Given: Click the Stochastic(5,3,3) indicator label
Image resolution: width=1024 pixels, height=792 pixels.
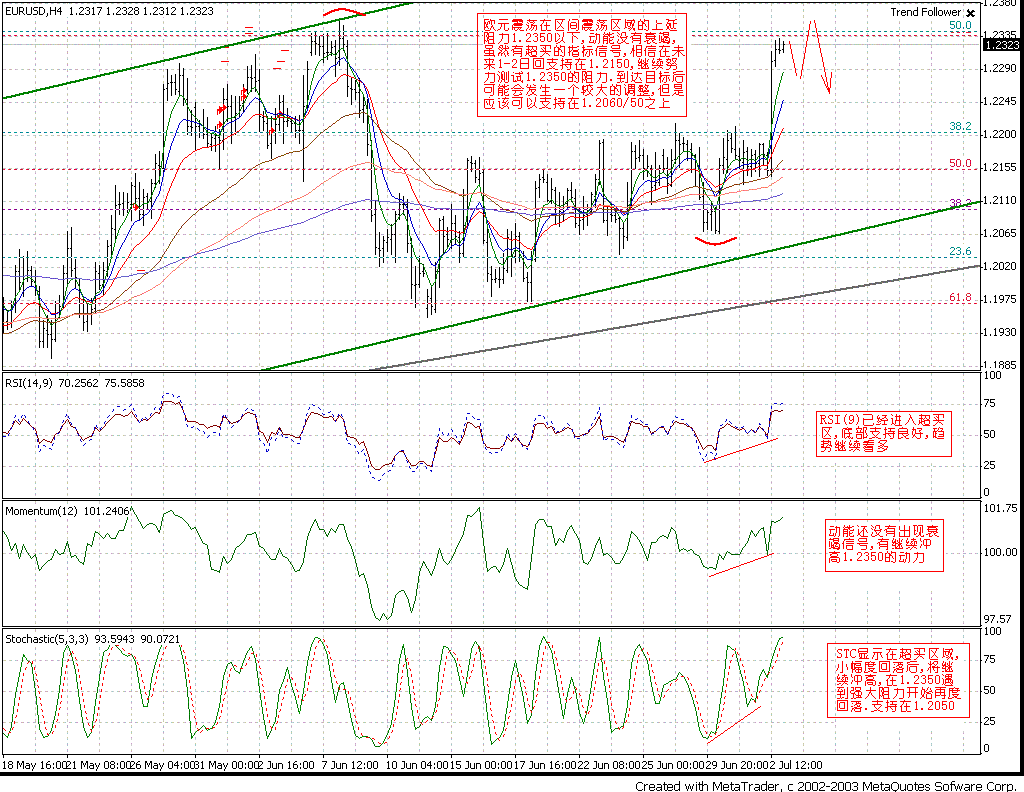Looking at the screenshot, I should click(x=46, y=639).
